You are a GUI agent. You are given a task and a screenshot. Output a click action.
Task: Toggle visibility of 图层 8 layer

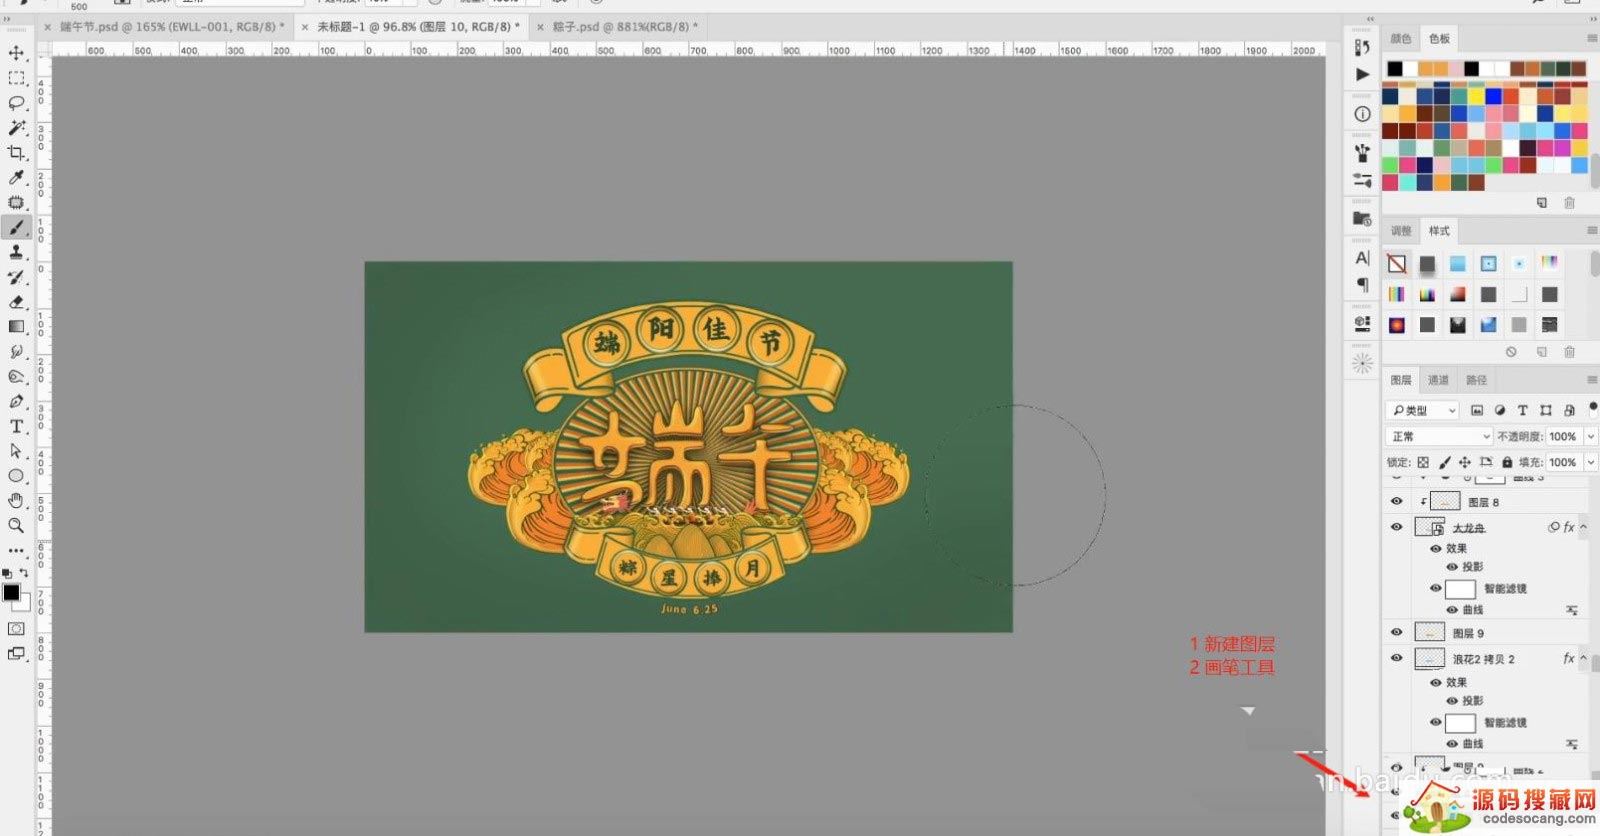point(1397,501)
